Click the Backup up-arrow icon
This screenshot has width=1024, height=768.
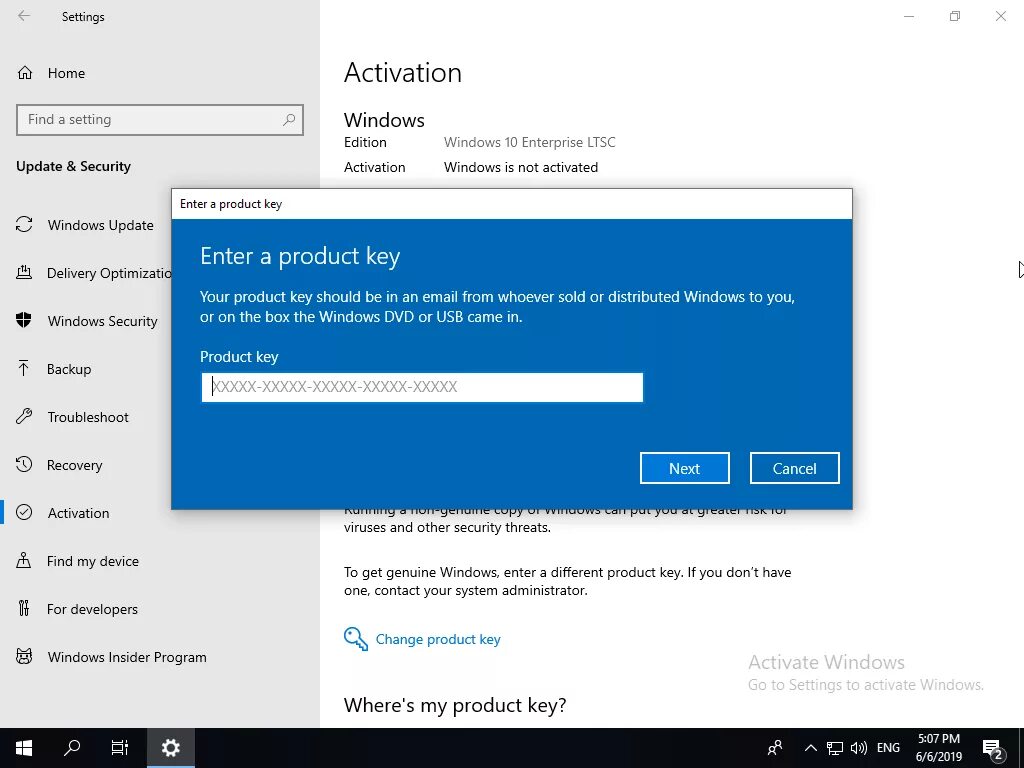tap(24, 368)
